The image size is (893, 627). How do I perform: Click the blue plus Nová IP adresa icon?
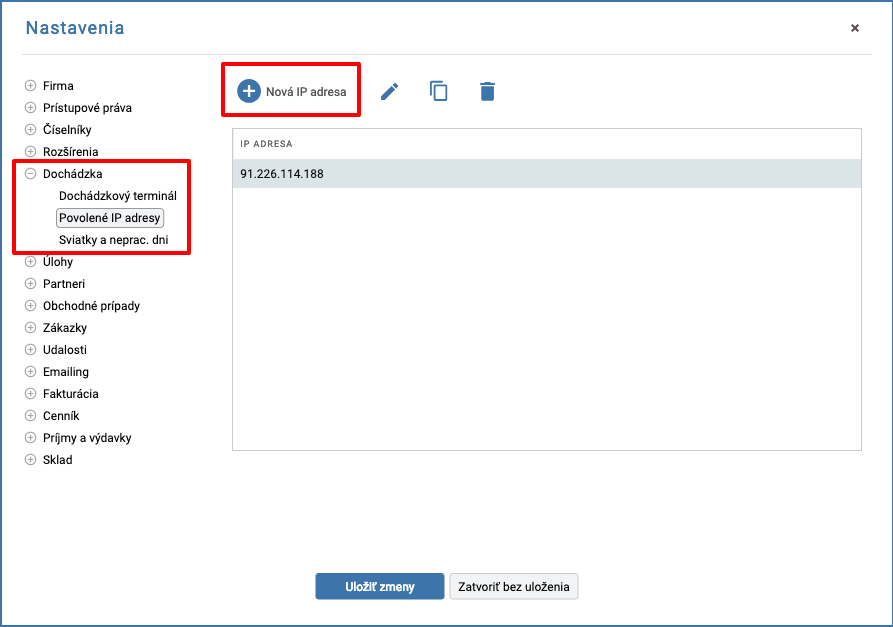[x=249, y=91]
